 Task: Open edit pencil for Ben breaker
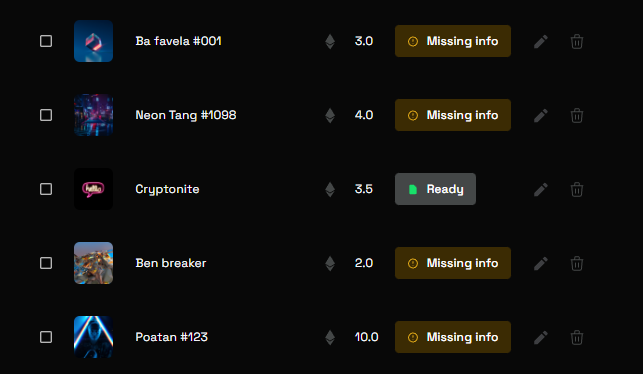(x=541, y=263)
